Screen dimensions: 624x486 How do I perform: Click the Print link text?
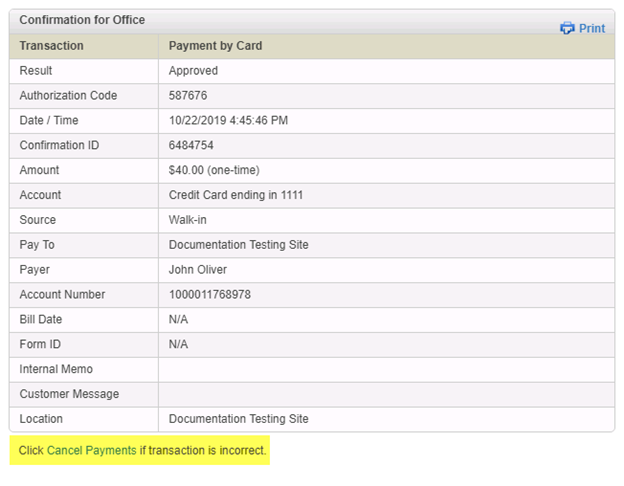pos(592,28)
